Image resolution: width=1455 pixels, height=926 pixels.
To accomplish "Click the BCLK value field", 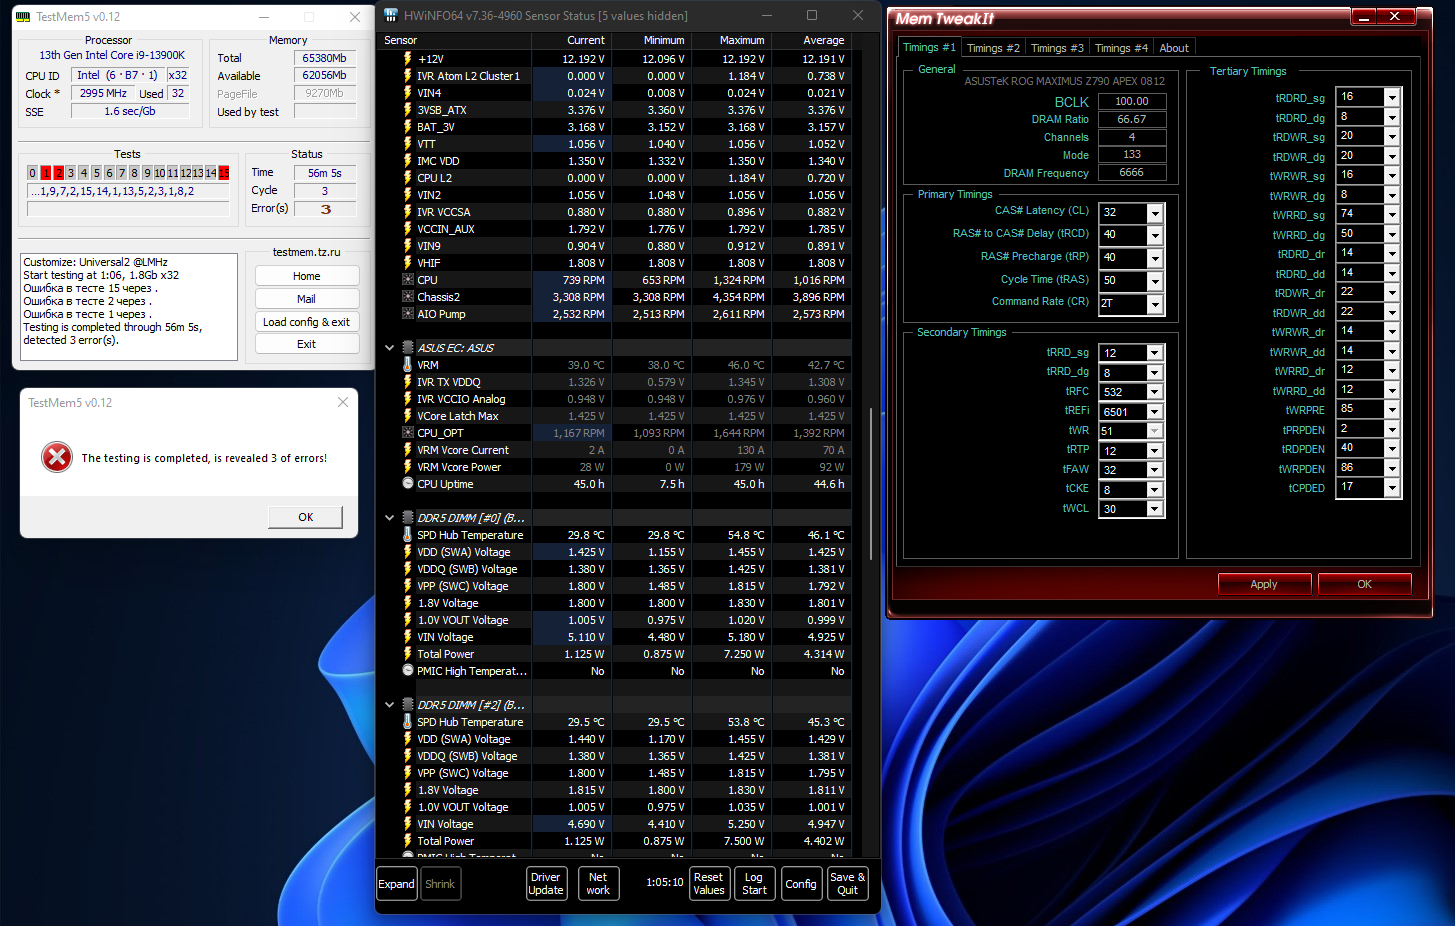I will point(1132,102).
